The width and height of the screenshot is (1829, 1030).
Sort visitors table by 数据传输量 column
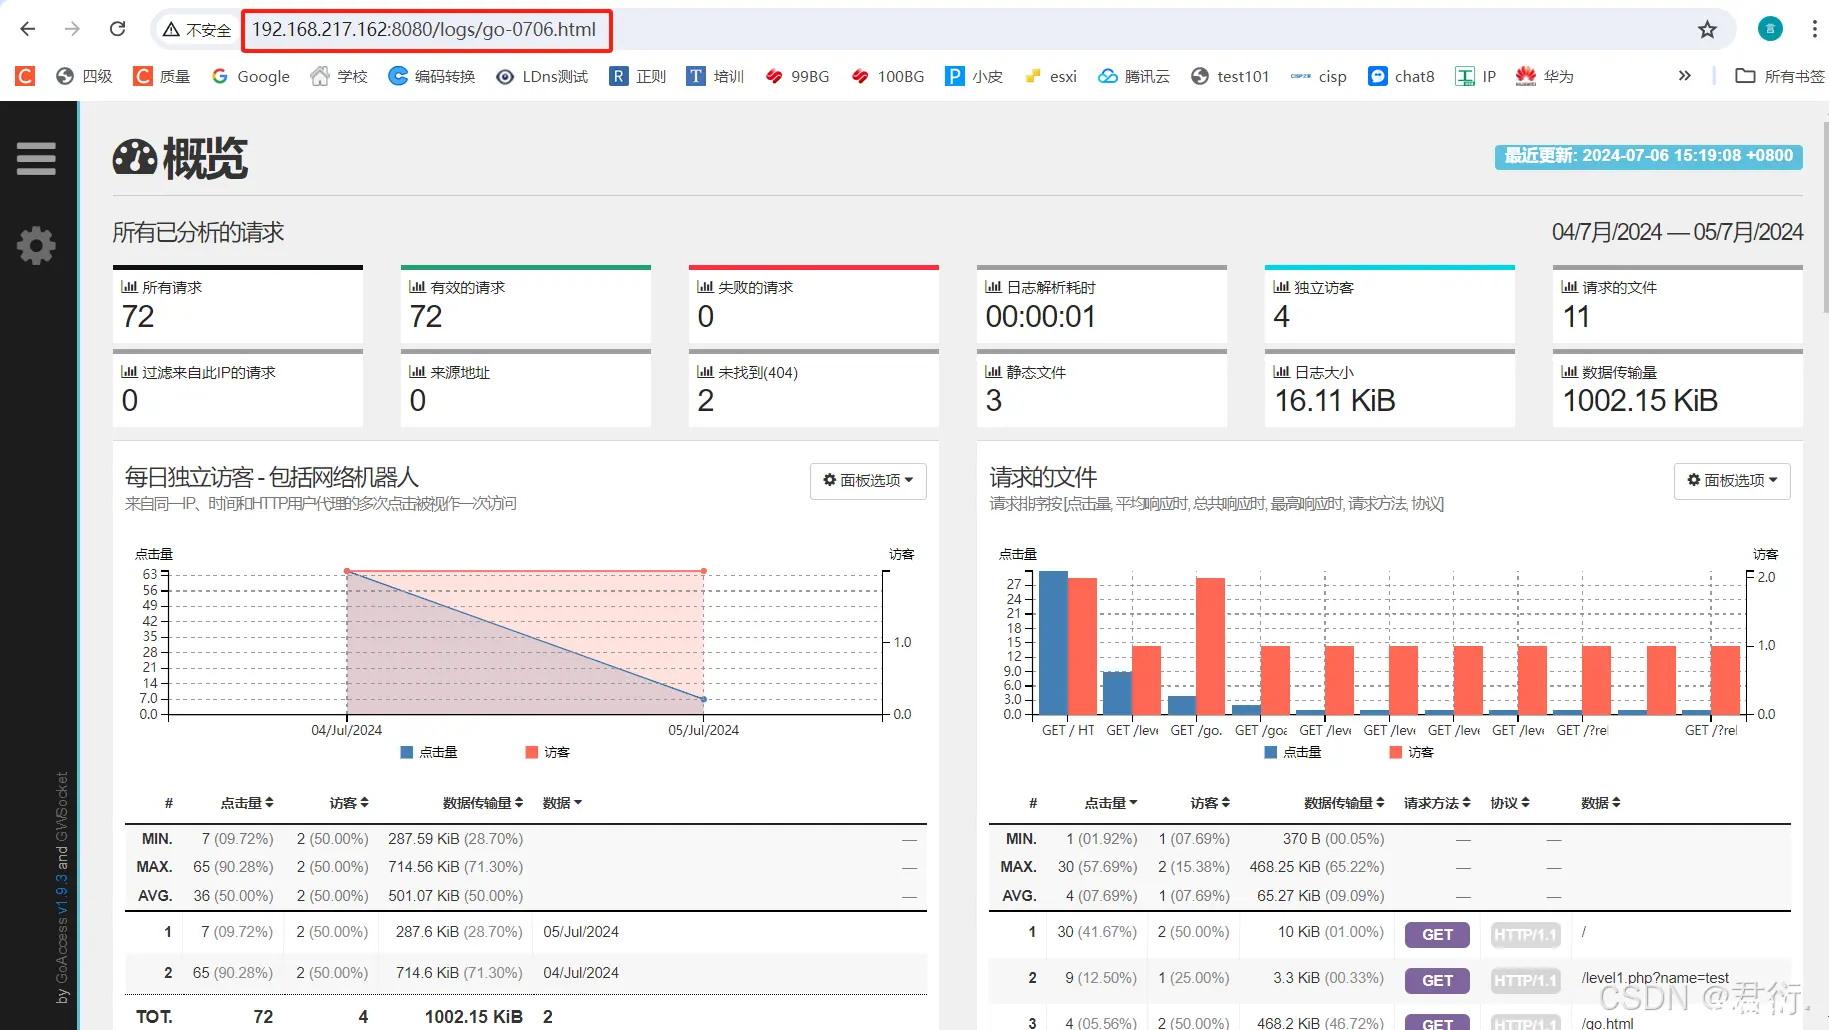[x=483, y=803]
